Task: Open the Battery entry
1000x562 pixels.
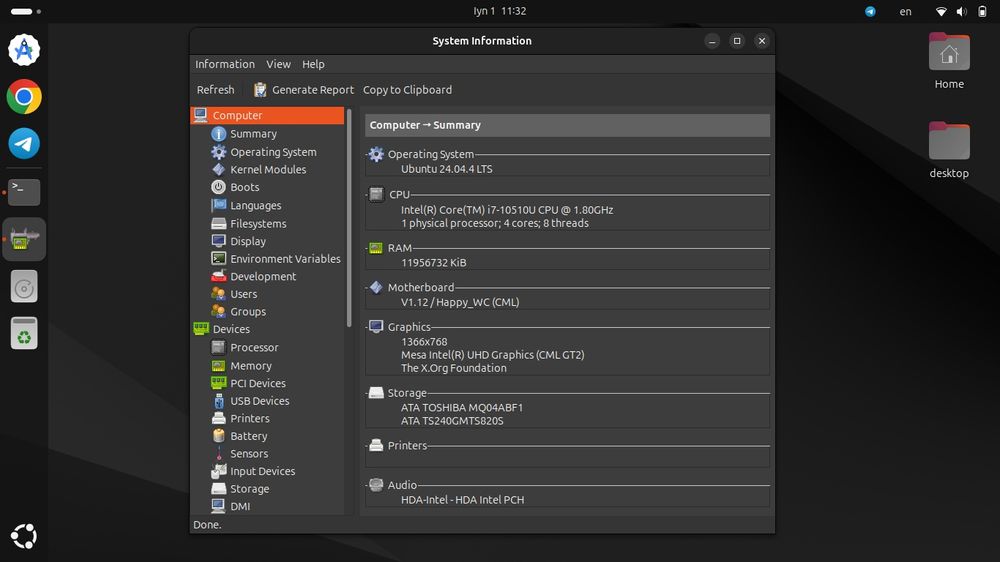Action: tap(249, 436)
